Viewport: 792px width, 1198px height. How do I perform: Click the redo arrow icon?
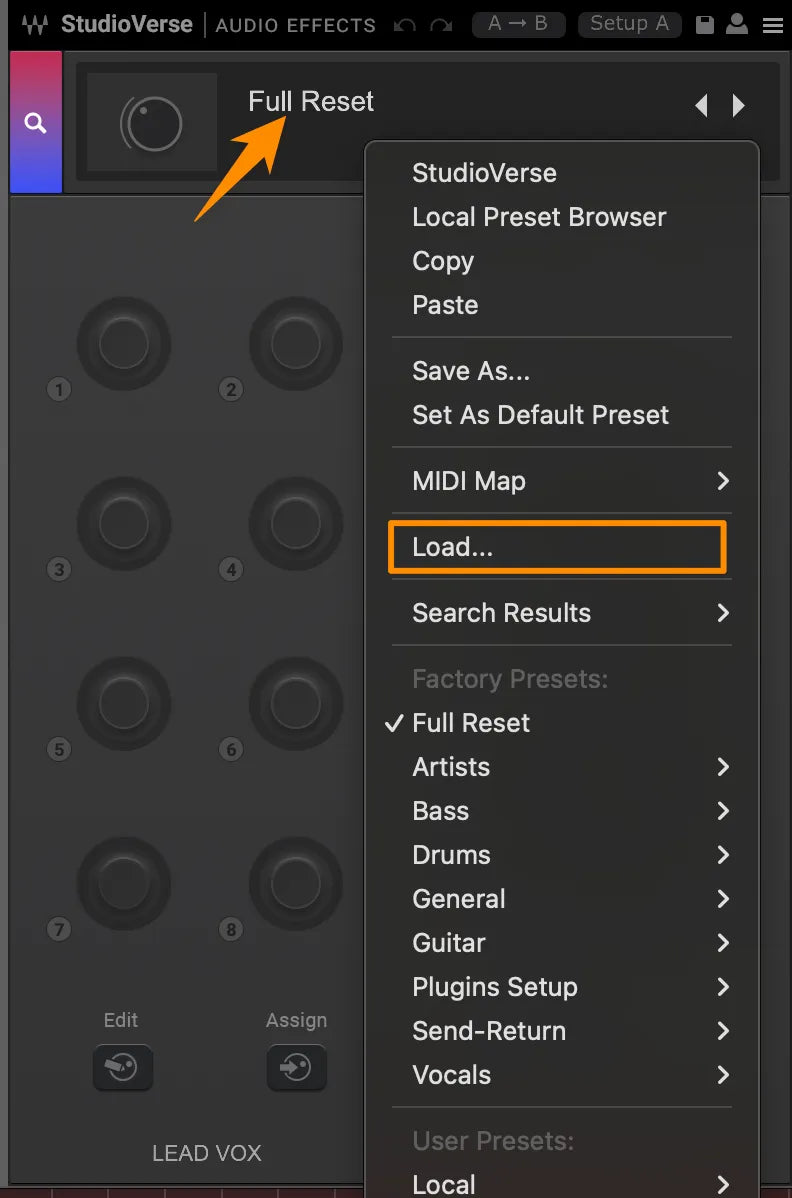coord(441,25)
